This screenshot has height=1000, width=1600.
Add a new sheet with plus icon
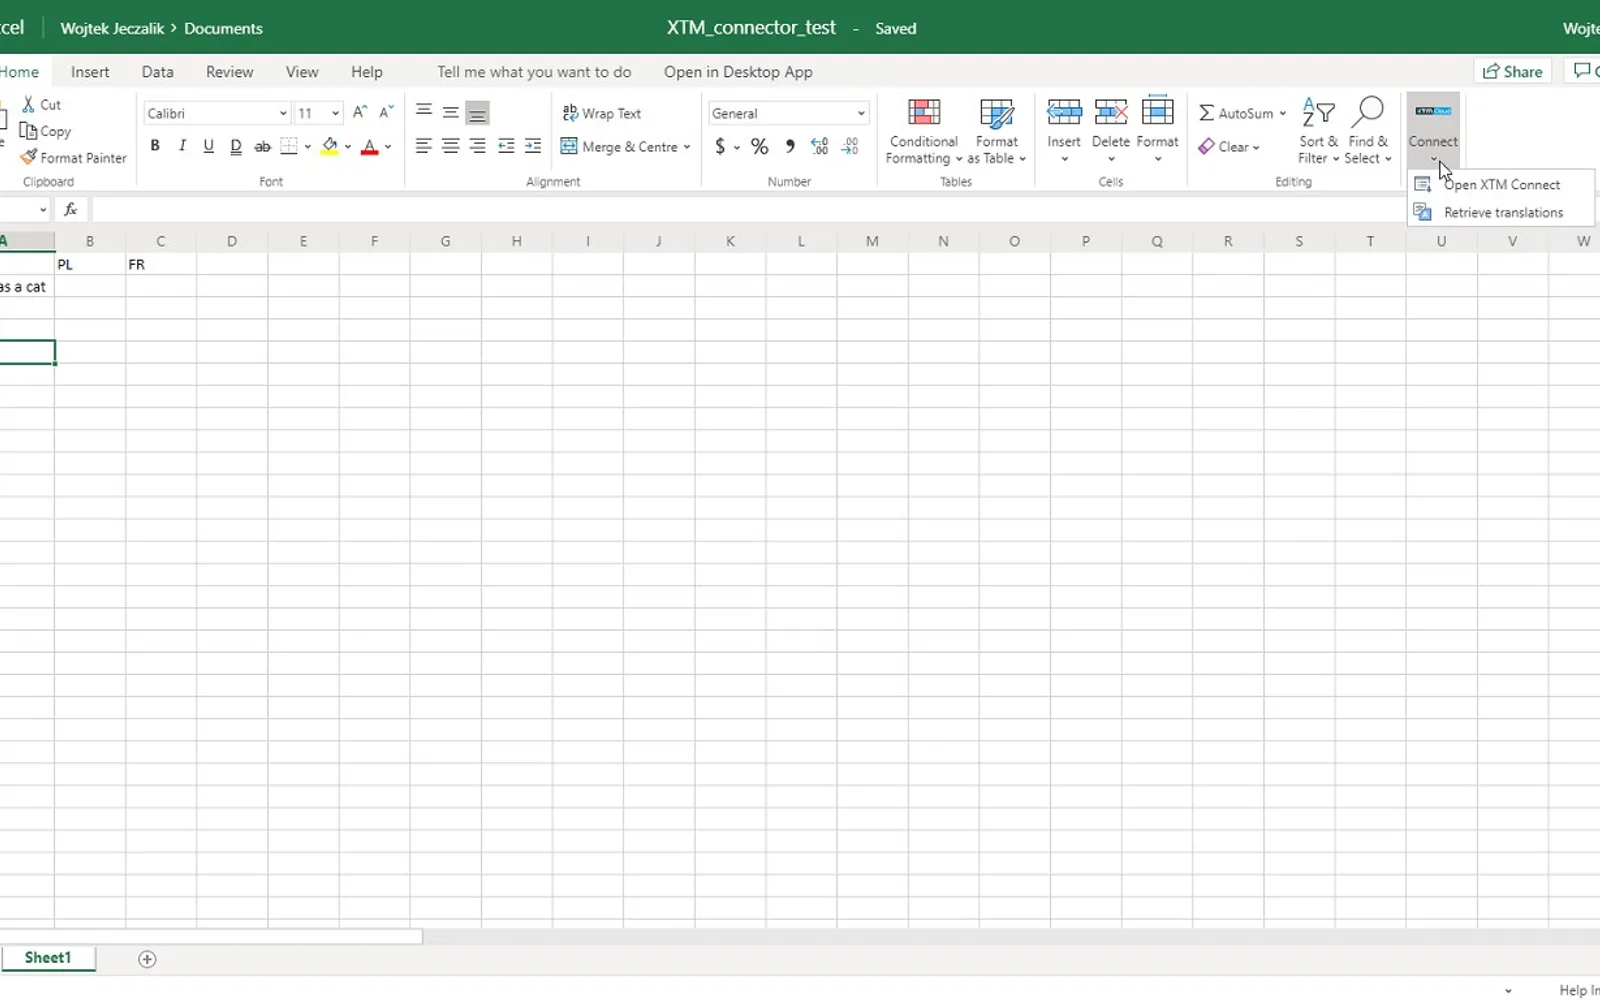pyautogui.click(x=147, y=959)
